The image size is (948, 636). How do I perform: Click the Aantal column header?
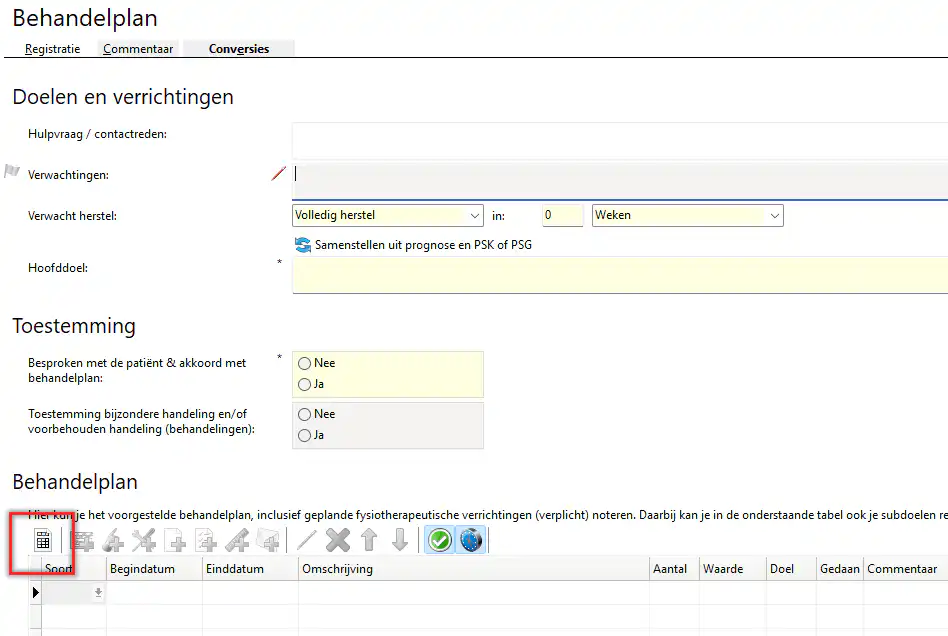(x=674, y=569)
